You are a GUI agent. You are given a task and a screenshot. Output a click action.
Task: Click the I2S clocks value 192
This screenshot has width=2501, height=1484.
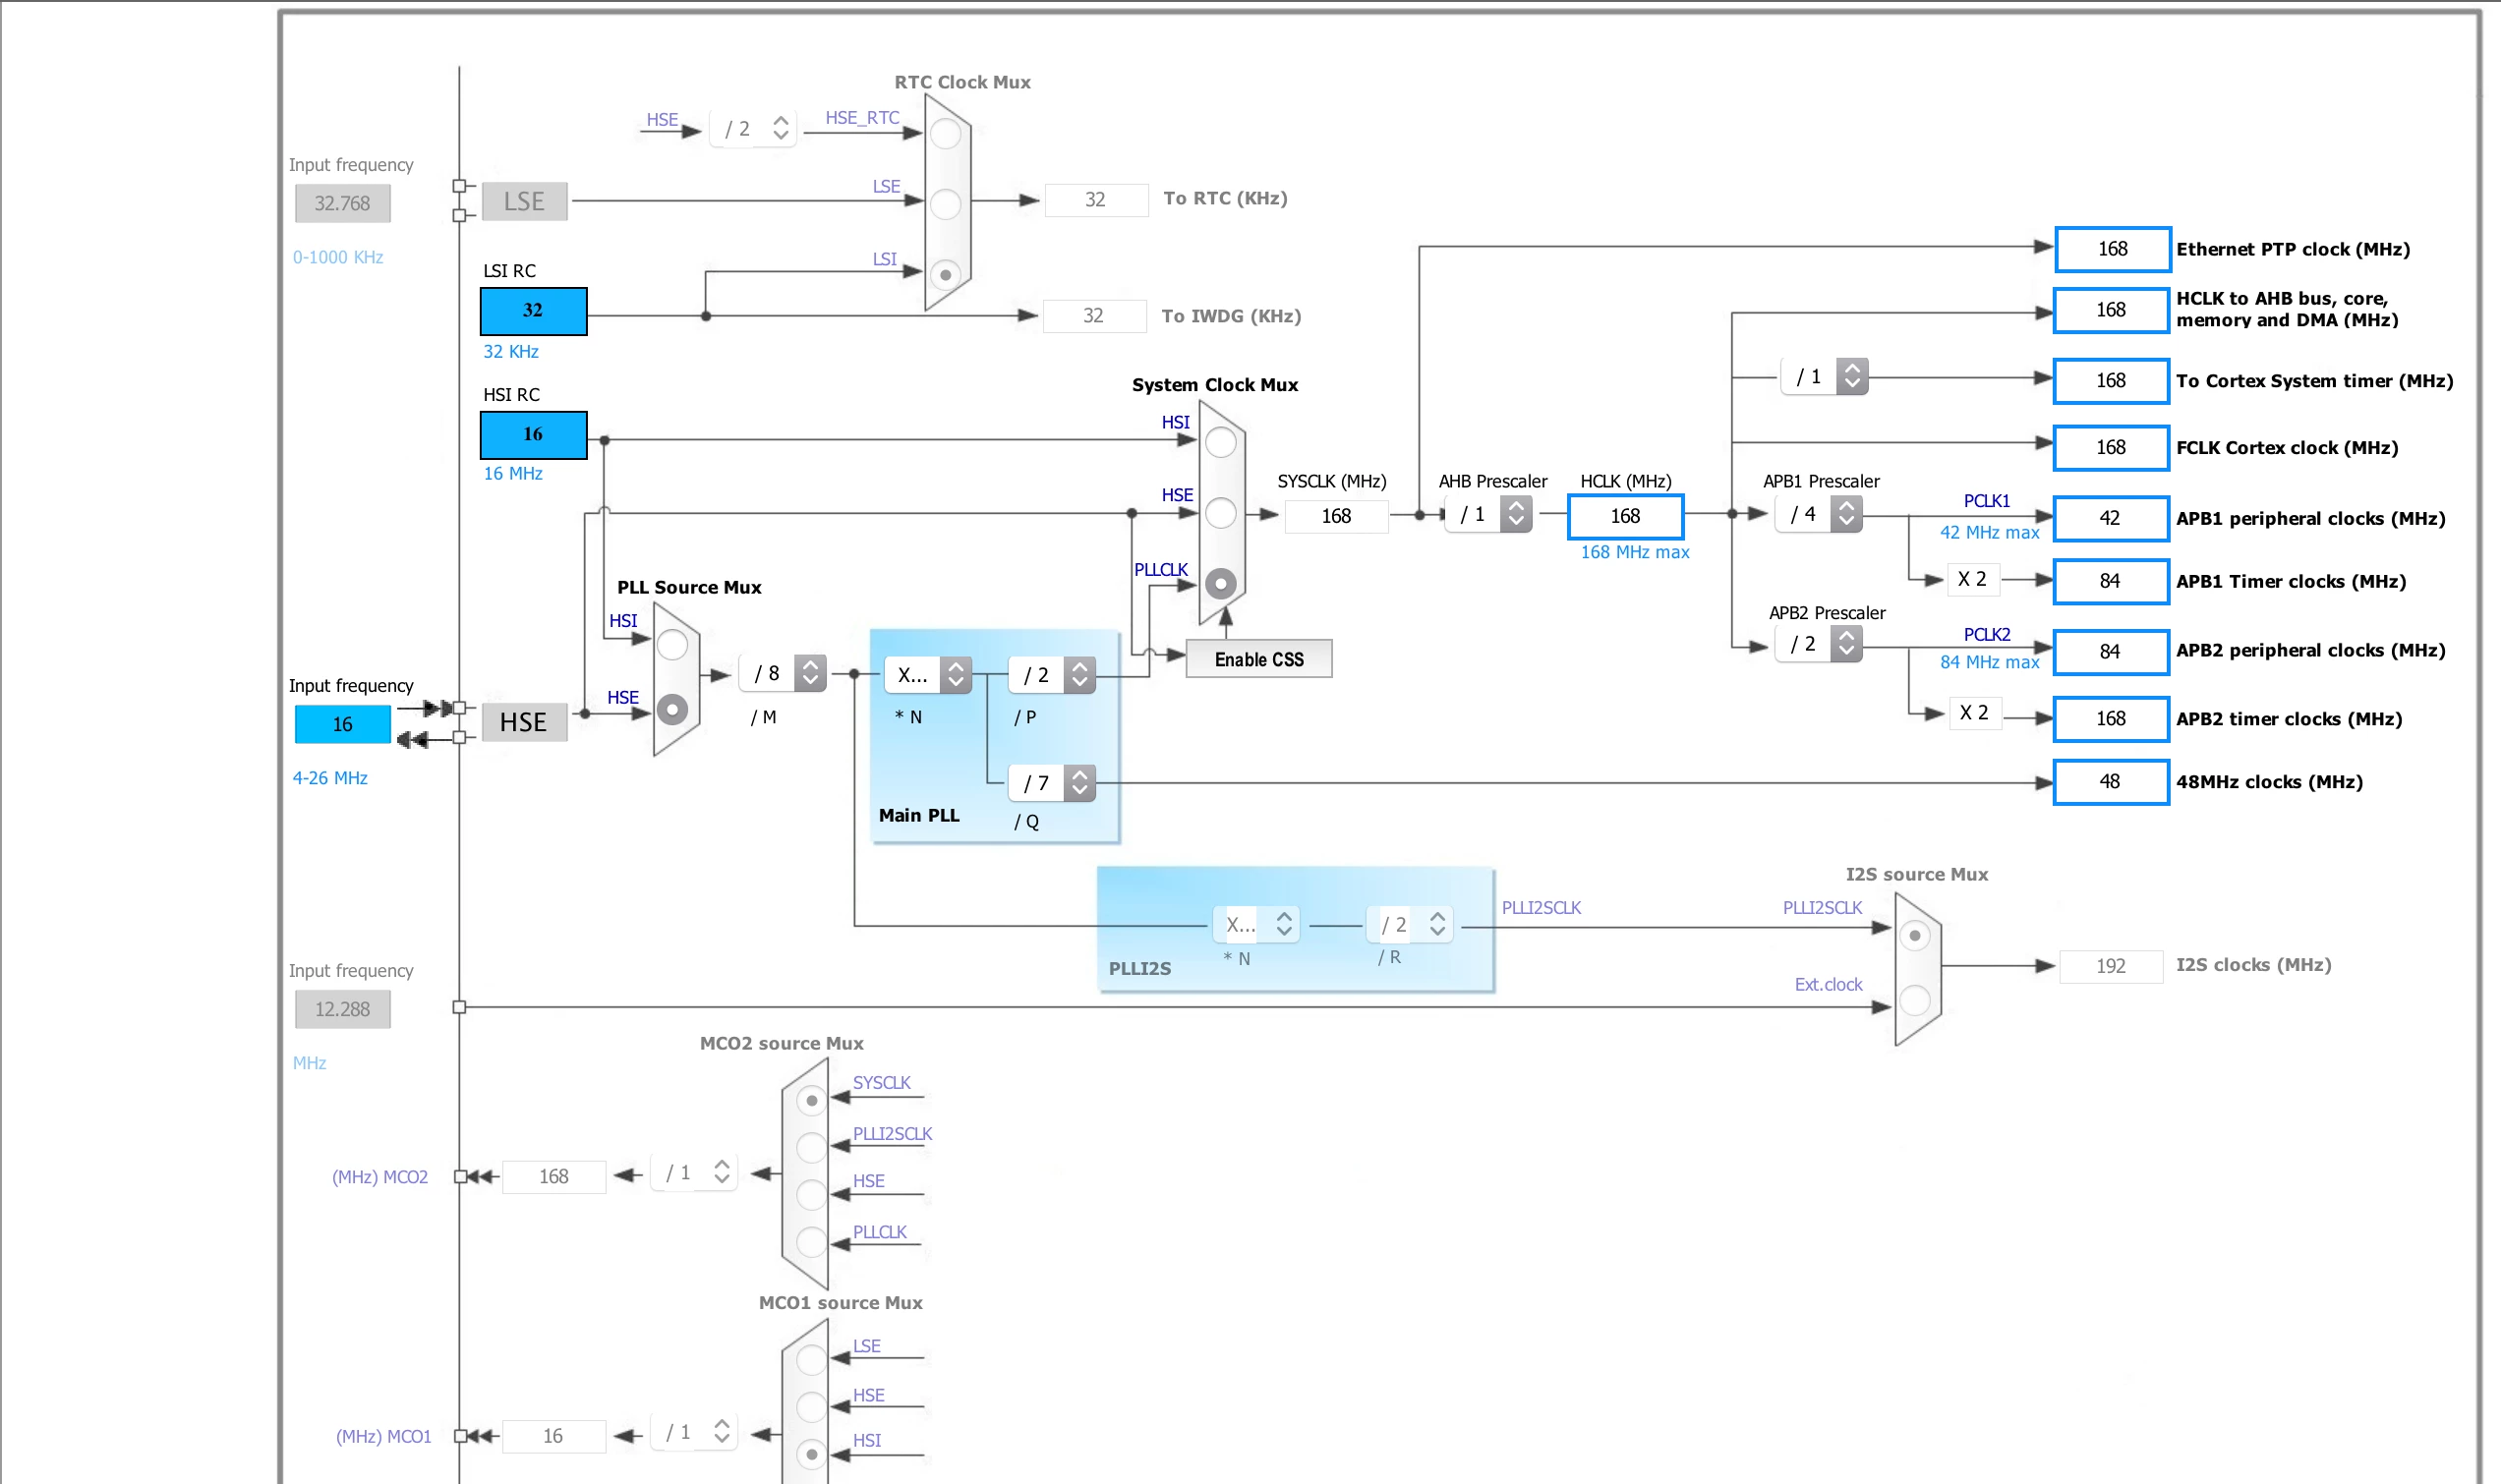point(2111,966)
